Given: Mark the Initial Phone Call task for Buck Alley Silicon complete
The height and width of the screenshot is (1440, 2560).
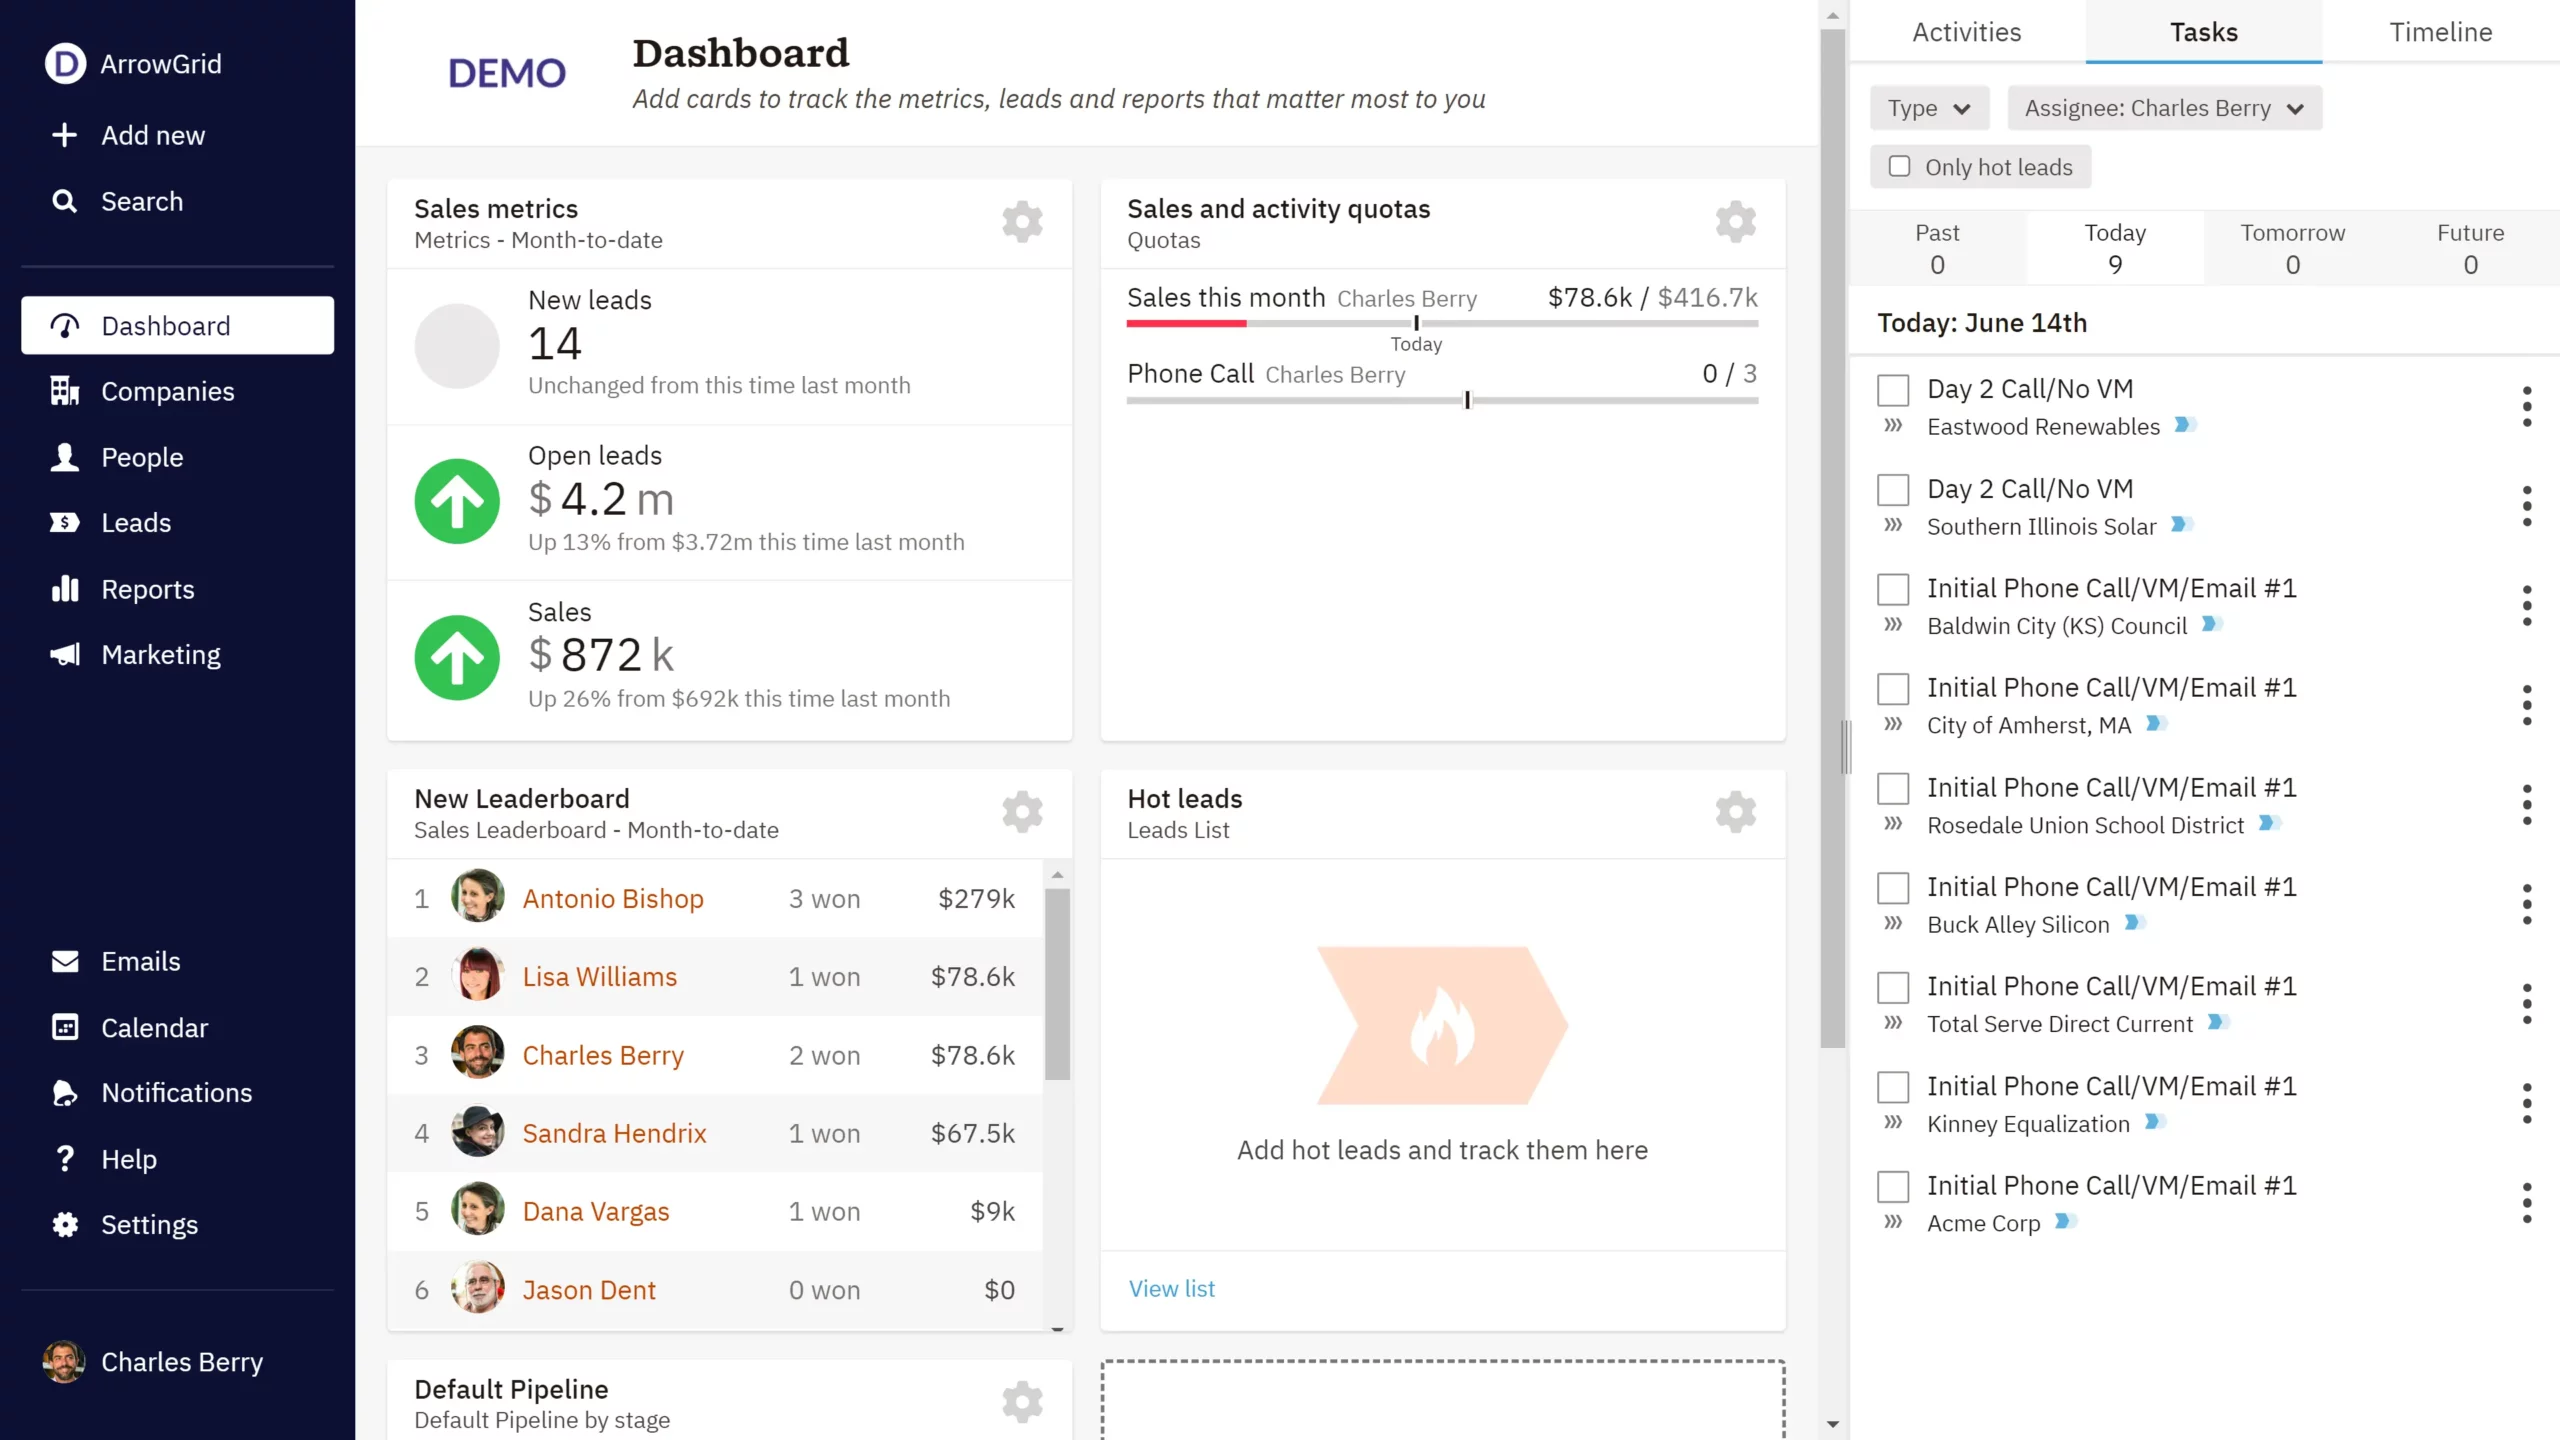Looking at the screenshot, I should click(1891, 887).
